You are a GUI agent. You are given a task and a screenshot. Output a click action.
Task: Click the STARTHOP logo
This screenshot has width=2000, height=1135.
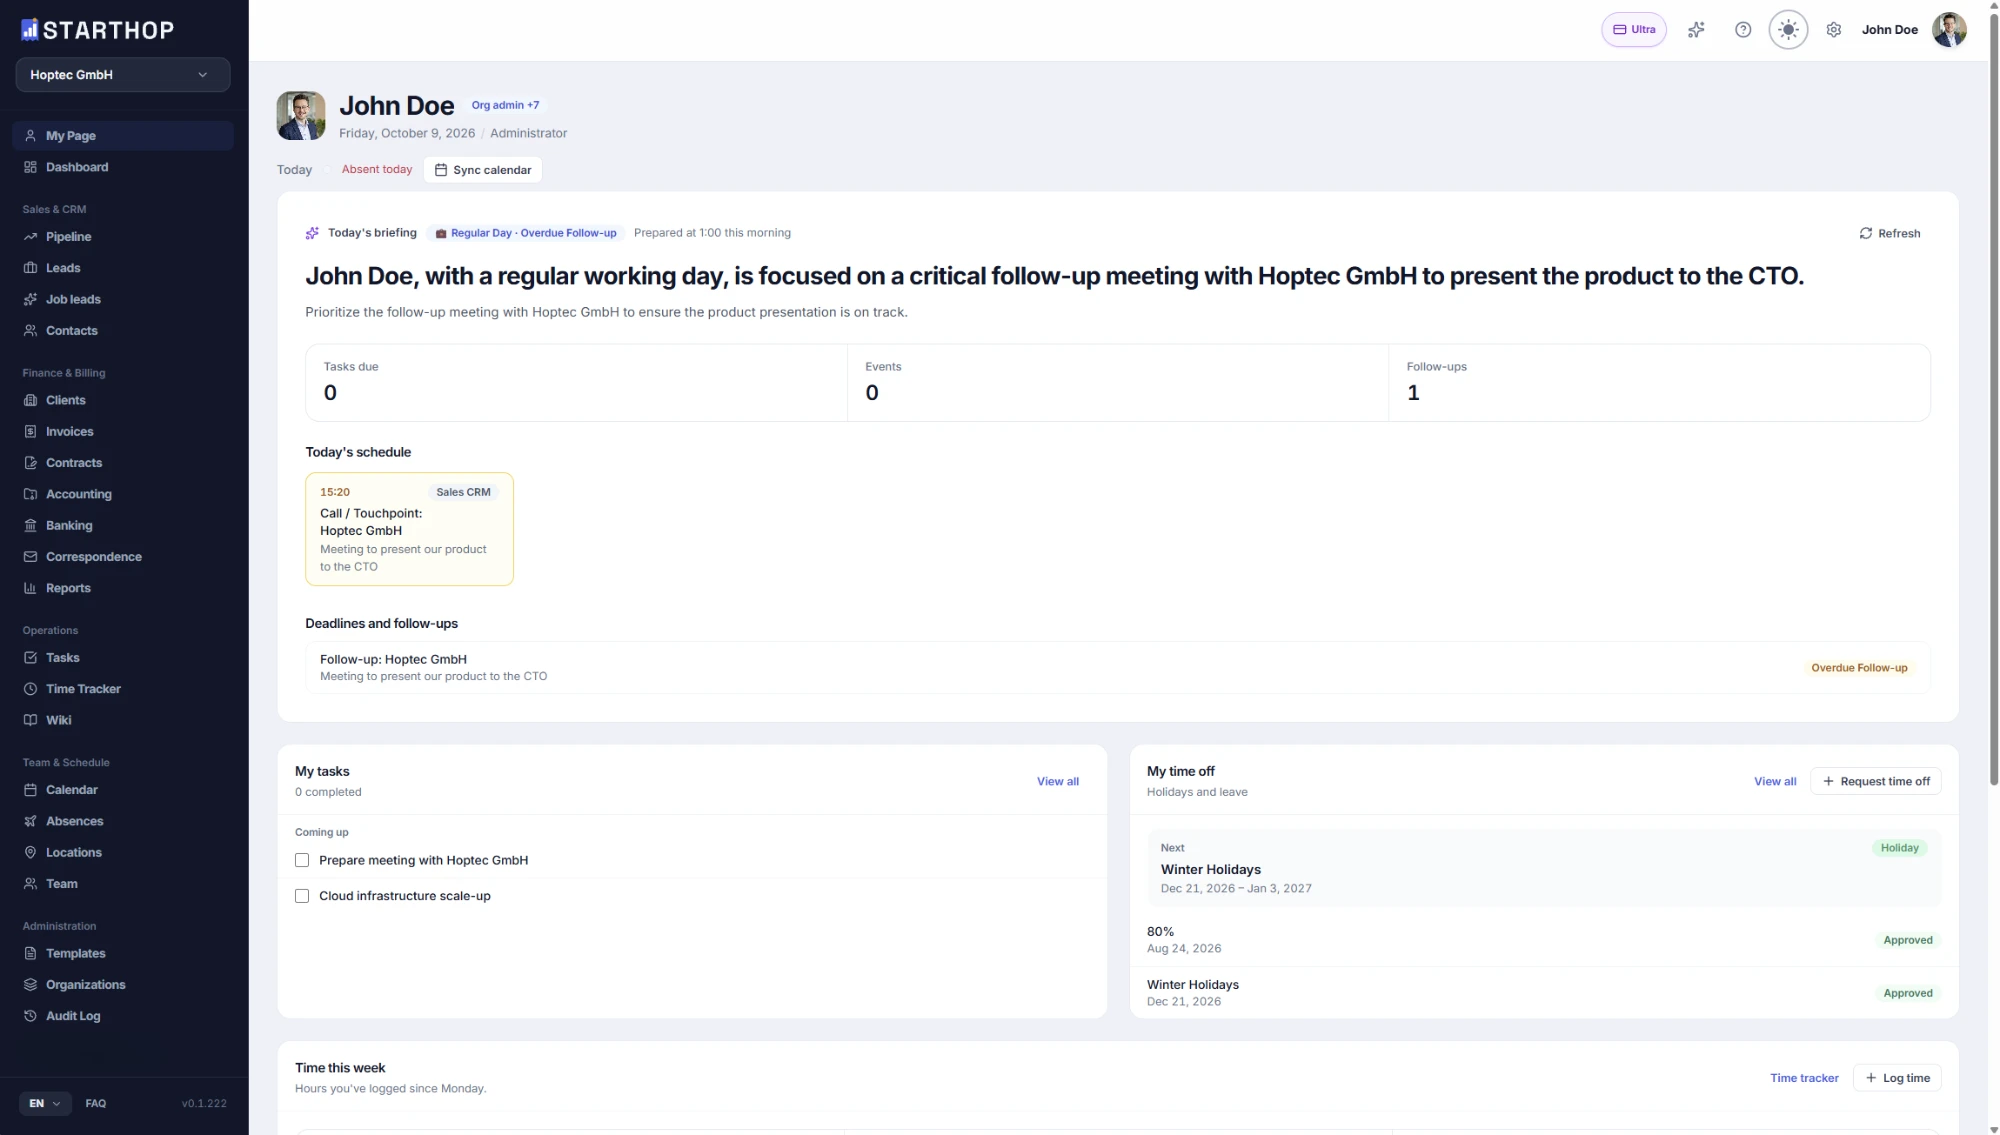[x=97, y=30]
